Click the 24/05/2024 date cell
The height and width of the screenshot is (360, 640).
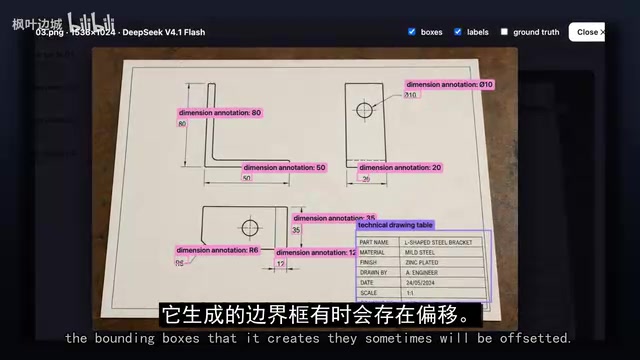tap(420, 283)
